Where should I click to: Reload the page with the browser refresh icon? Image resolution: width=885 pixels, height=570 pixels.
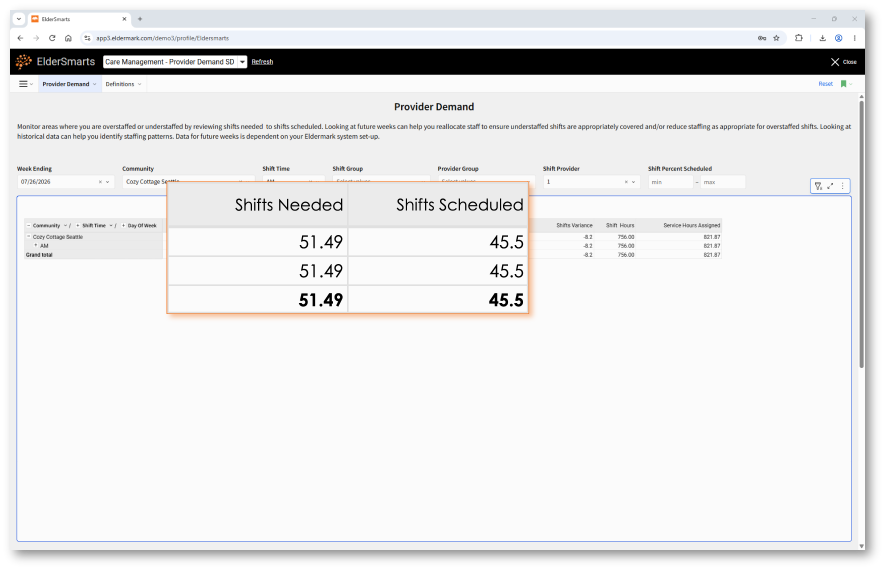click(52, 38)
